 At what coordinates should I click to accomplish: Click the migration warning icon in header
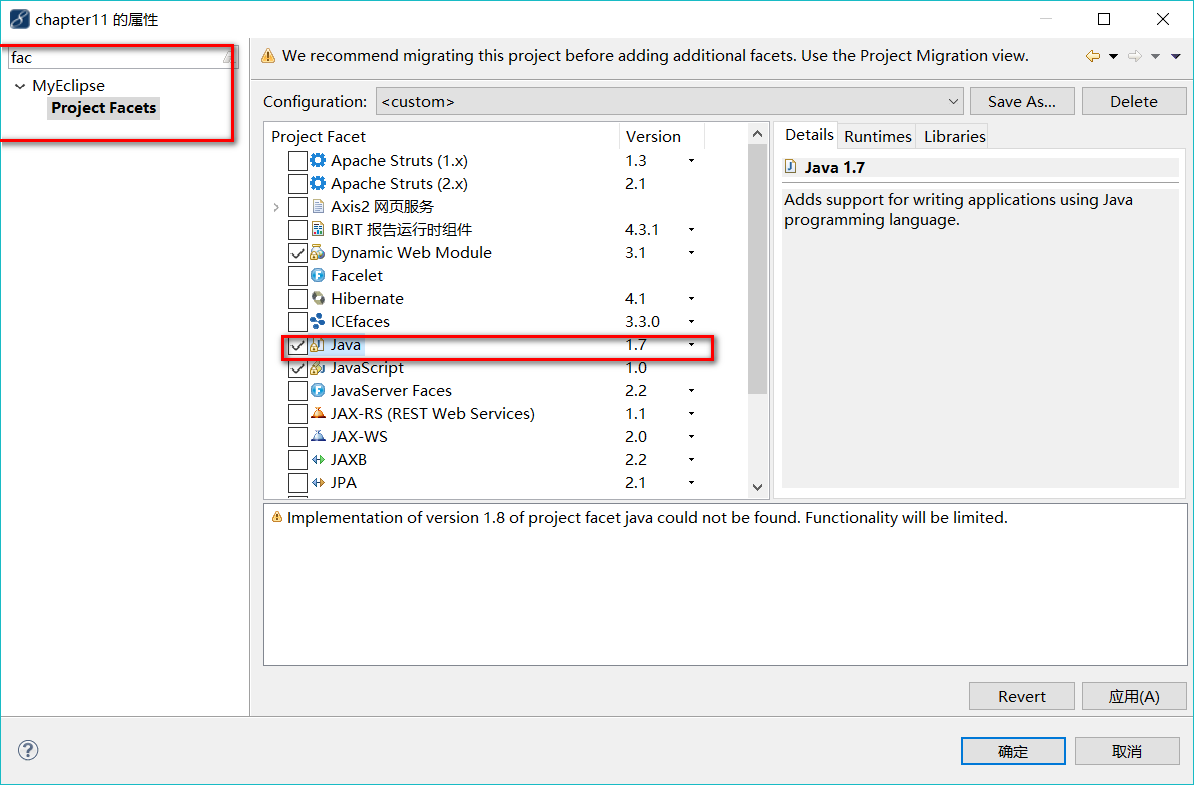(x=268, y=56)
